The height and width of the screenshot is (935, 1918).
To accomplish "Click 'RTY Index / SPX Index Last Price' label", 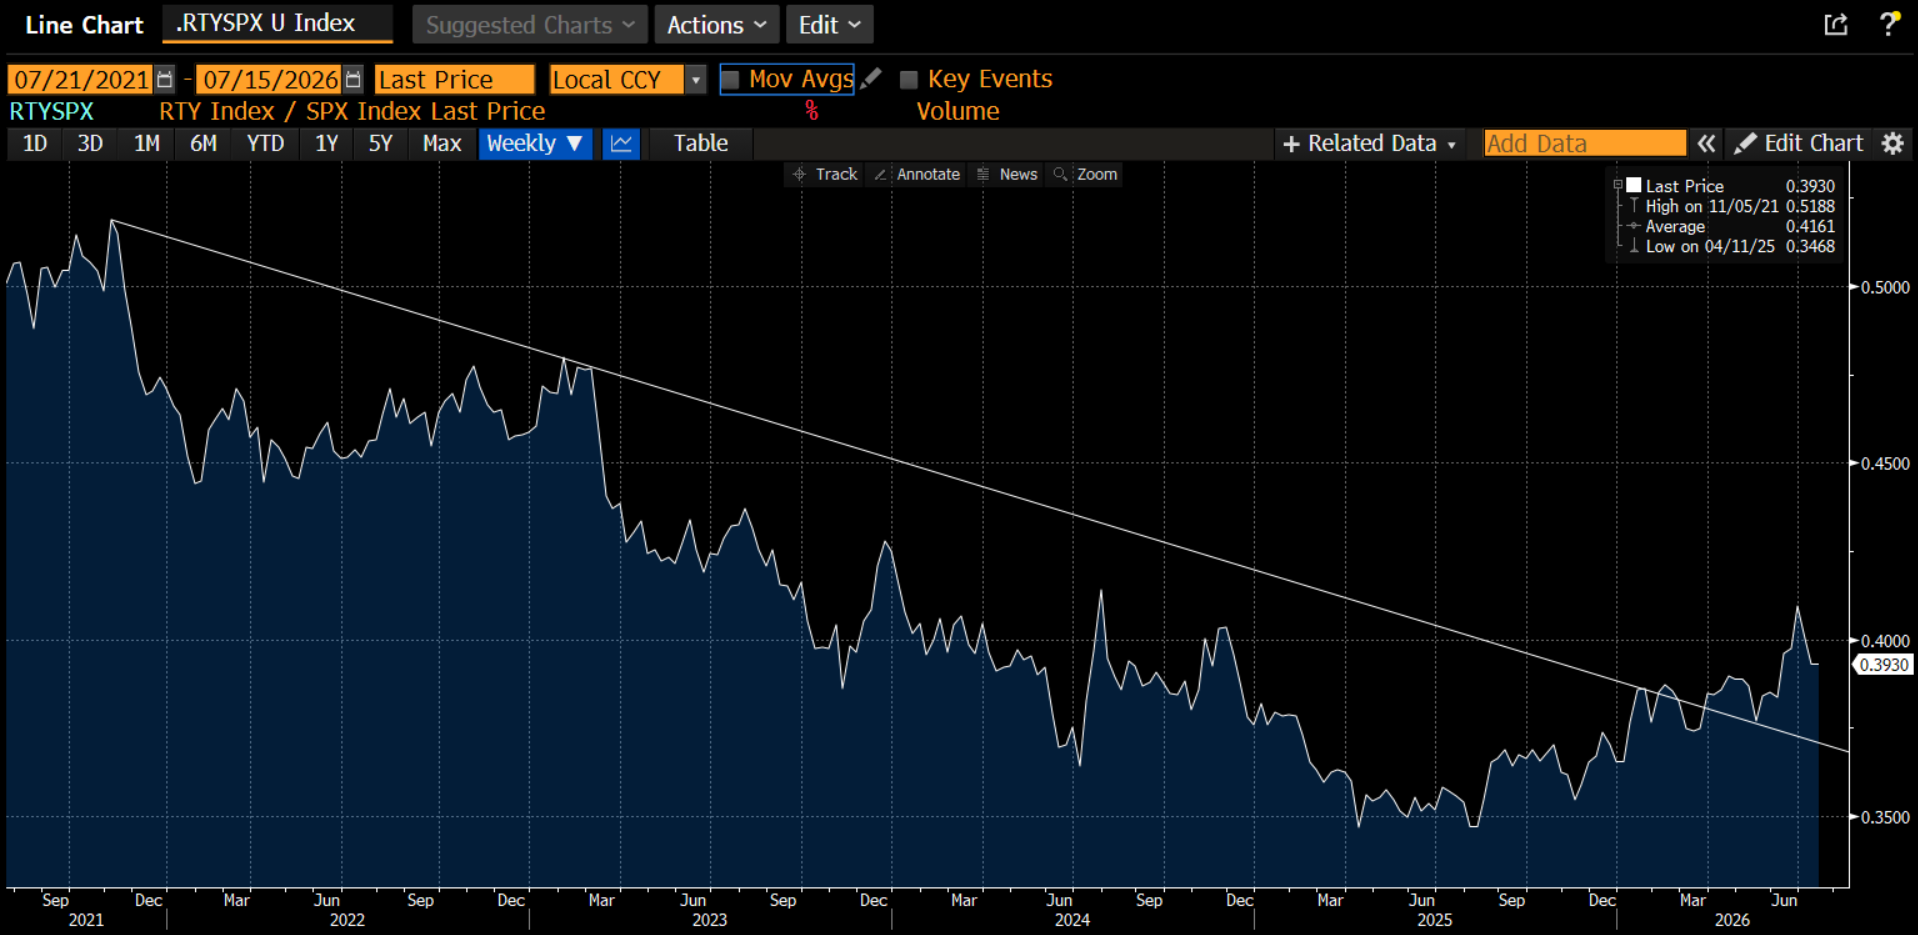I will [x=352, y=111].
